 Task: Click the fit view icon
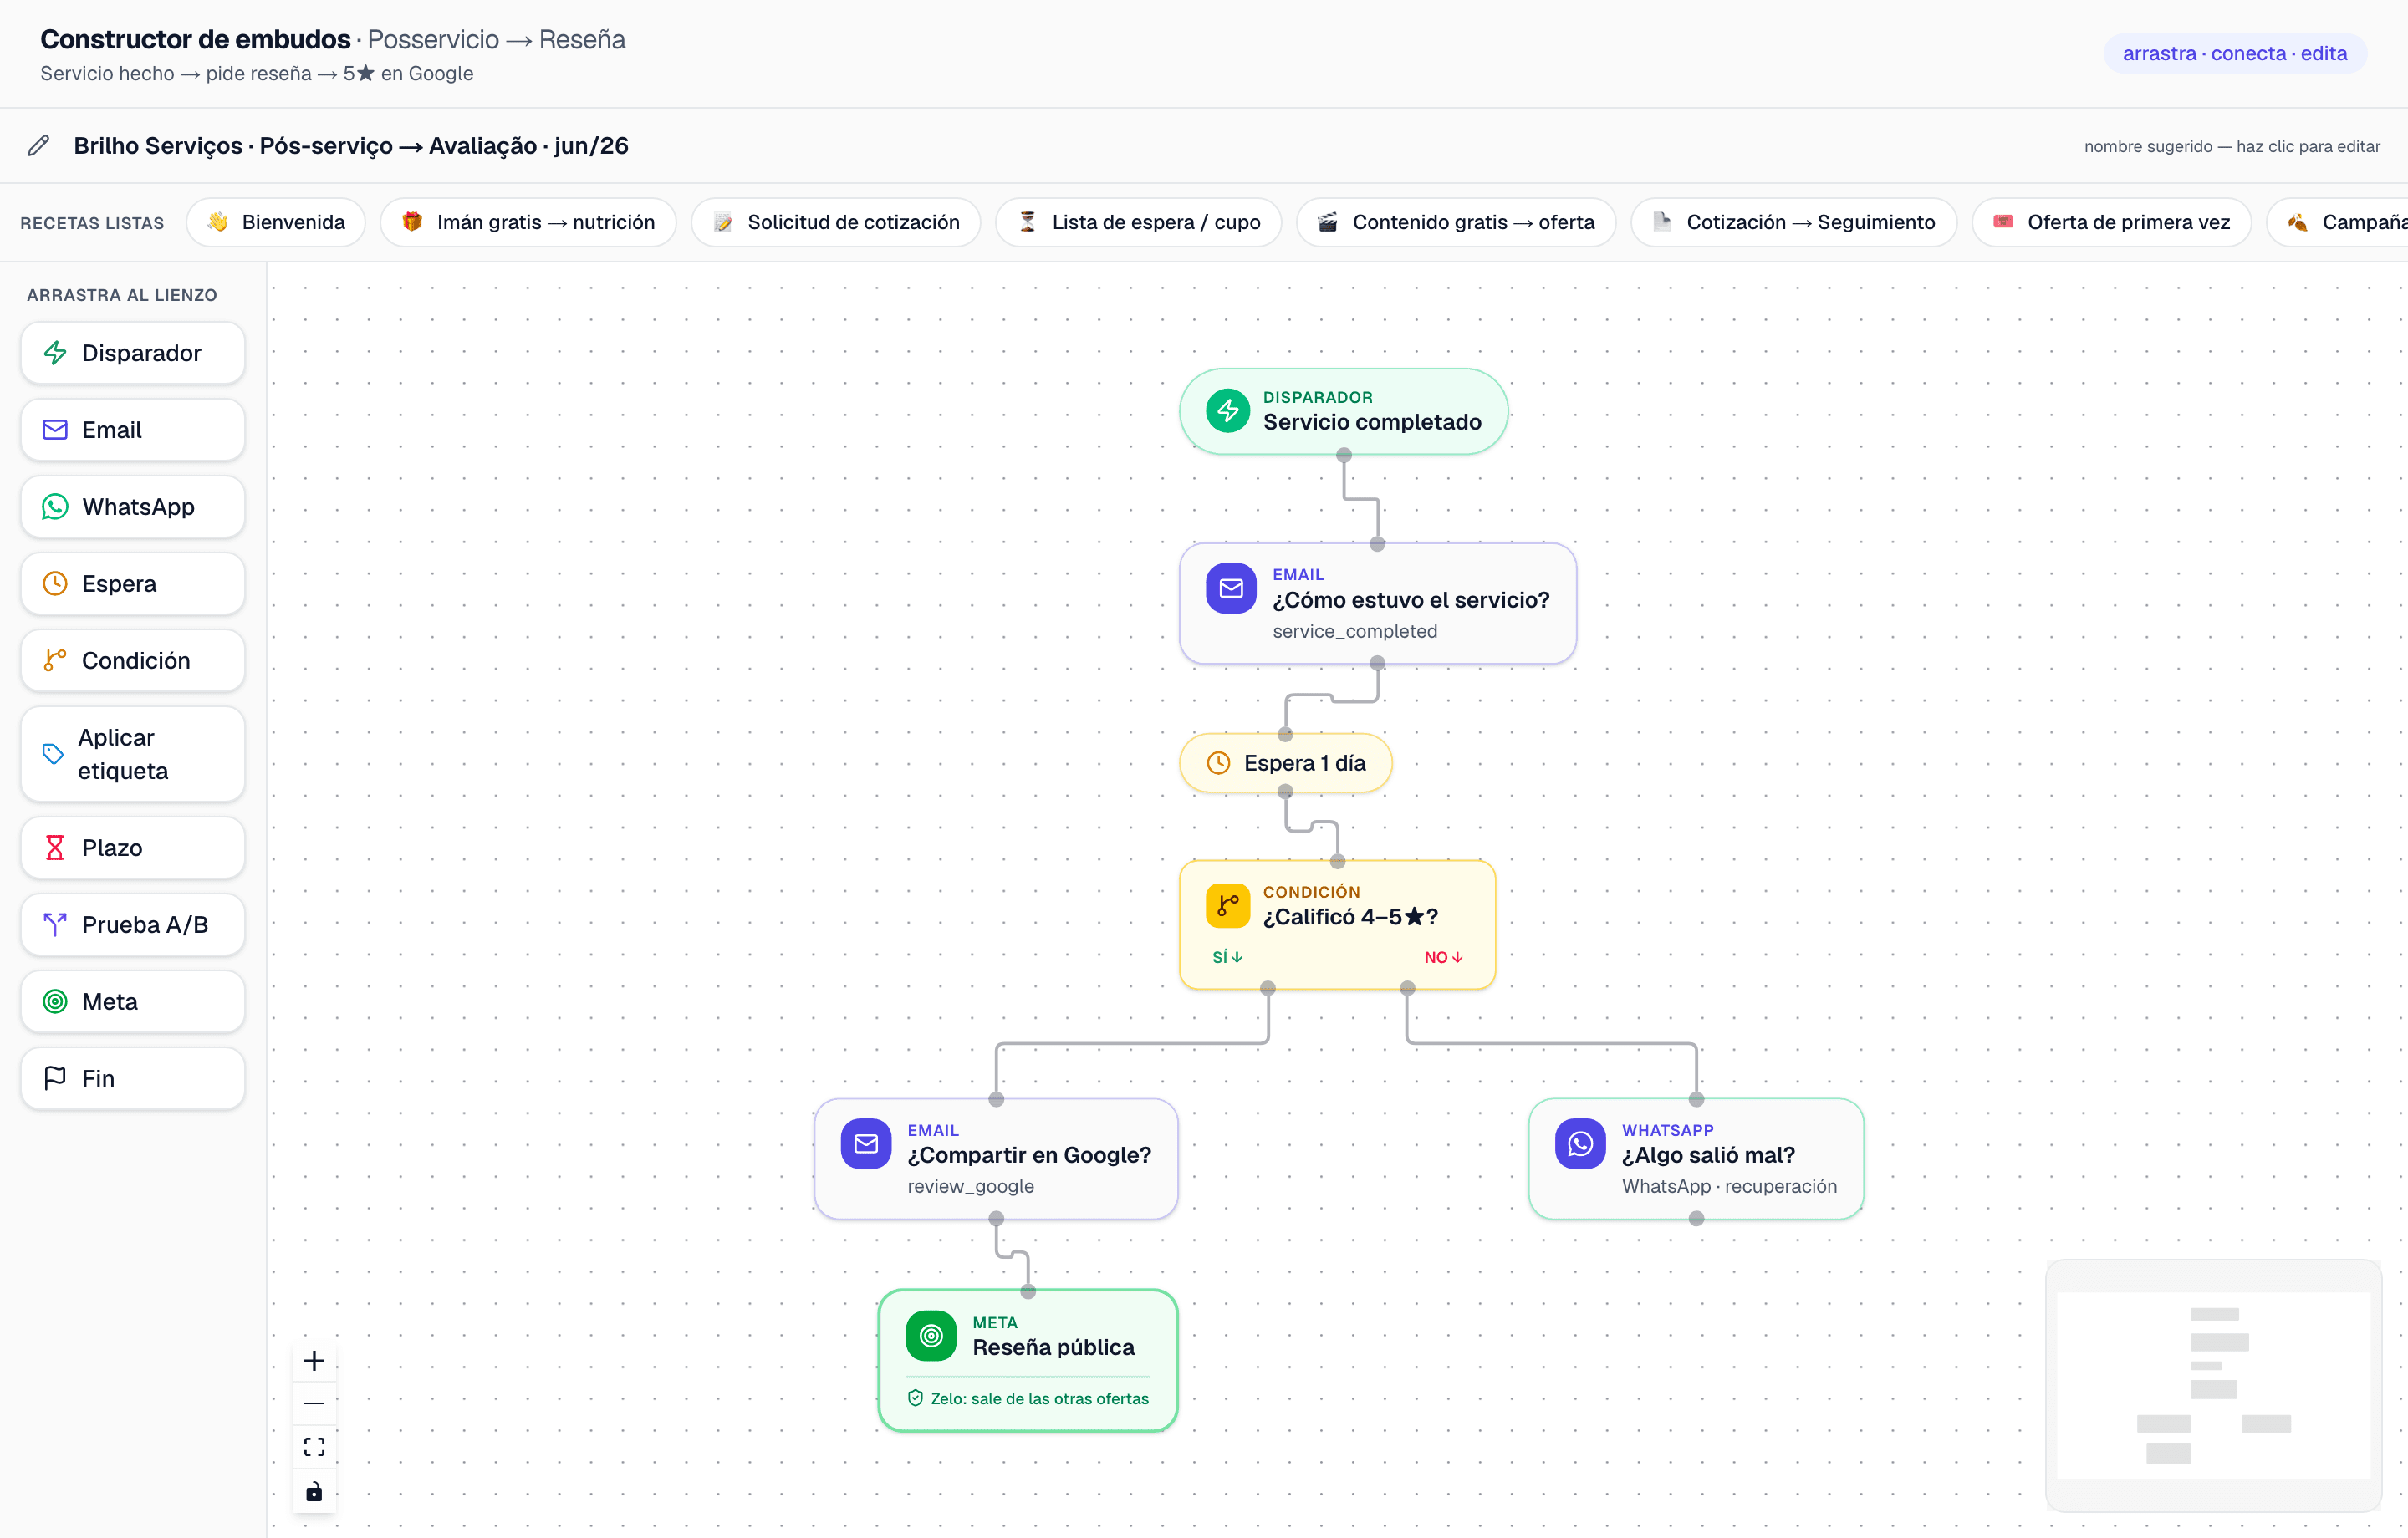(314, 1447)
